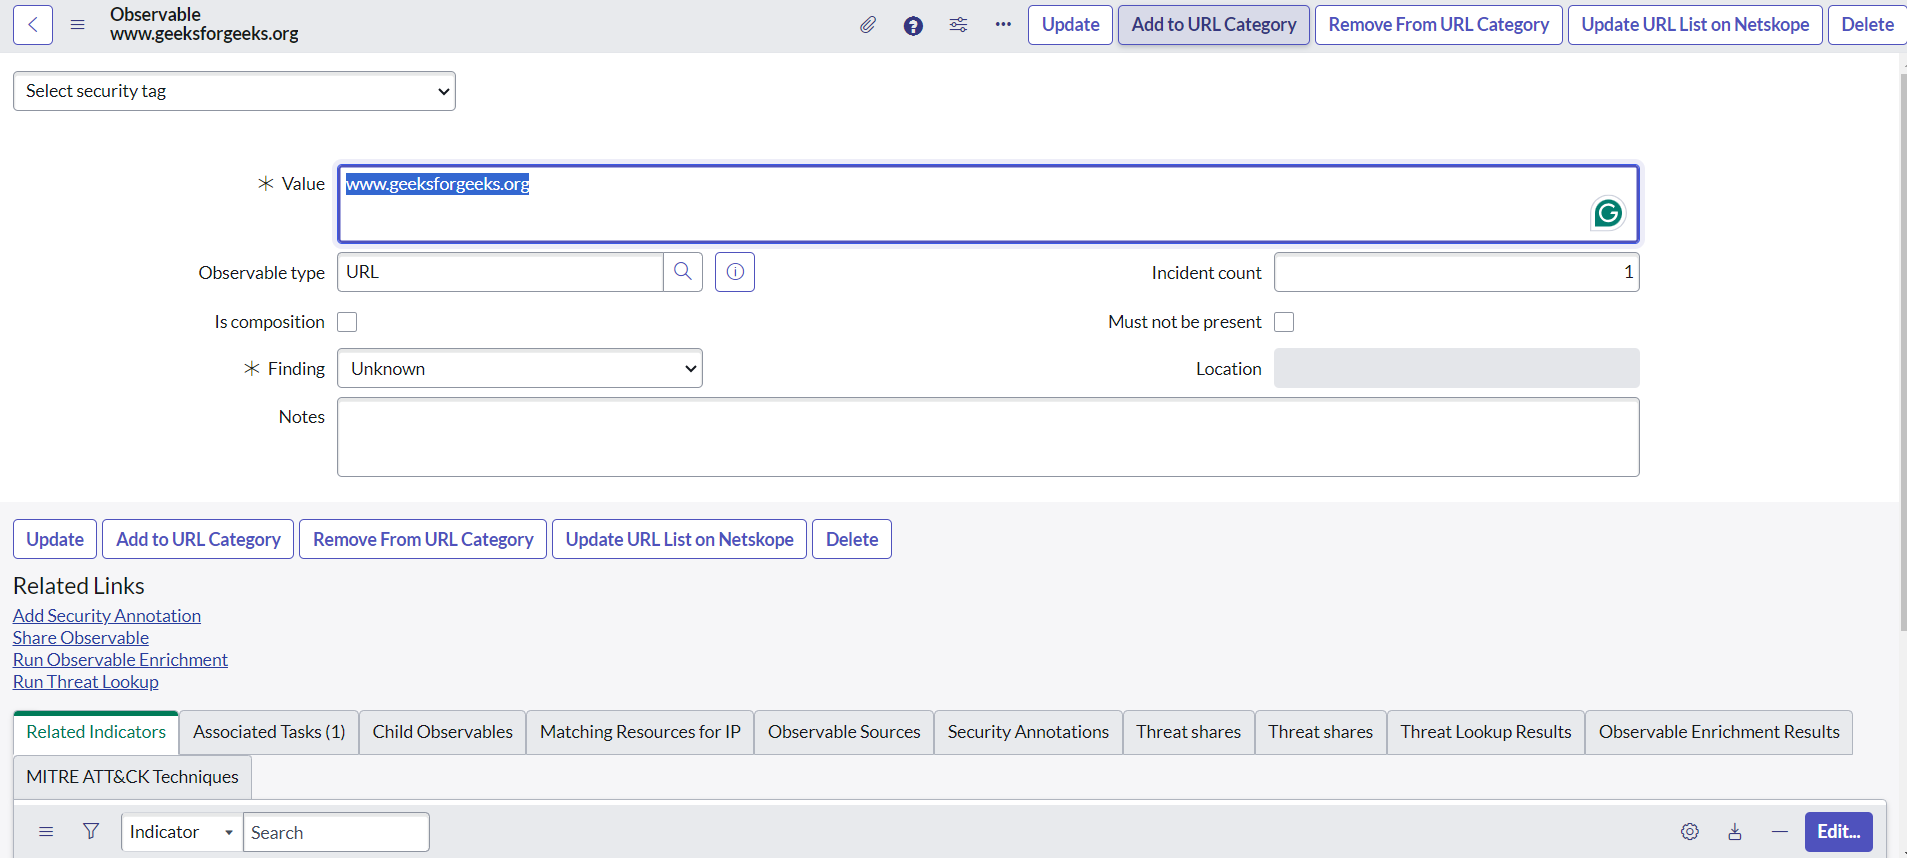Focus the related list Search box
This screenshot has width=1907, height=858.
[x=336, y=832]
